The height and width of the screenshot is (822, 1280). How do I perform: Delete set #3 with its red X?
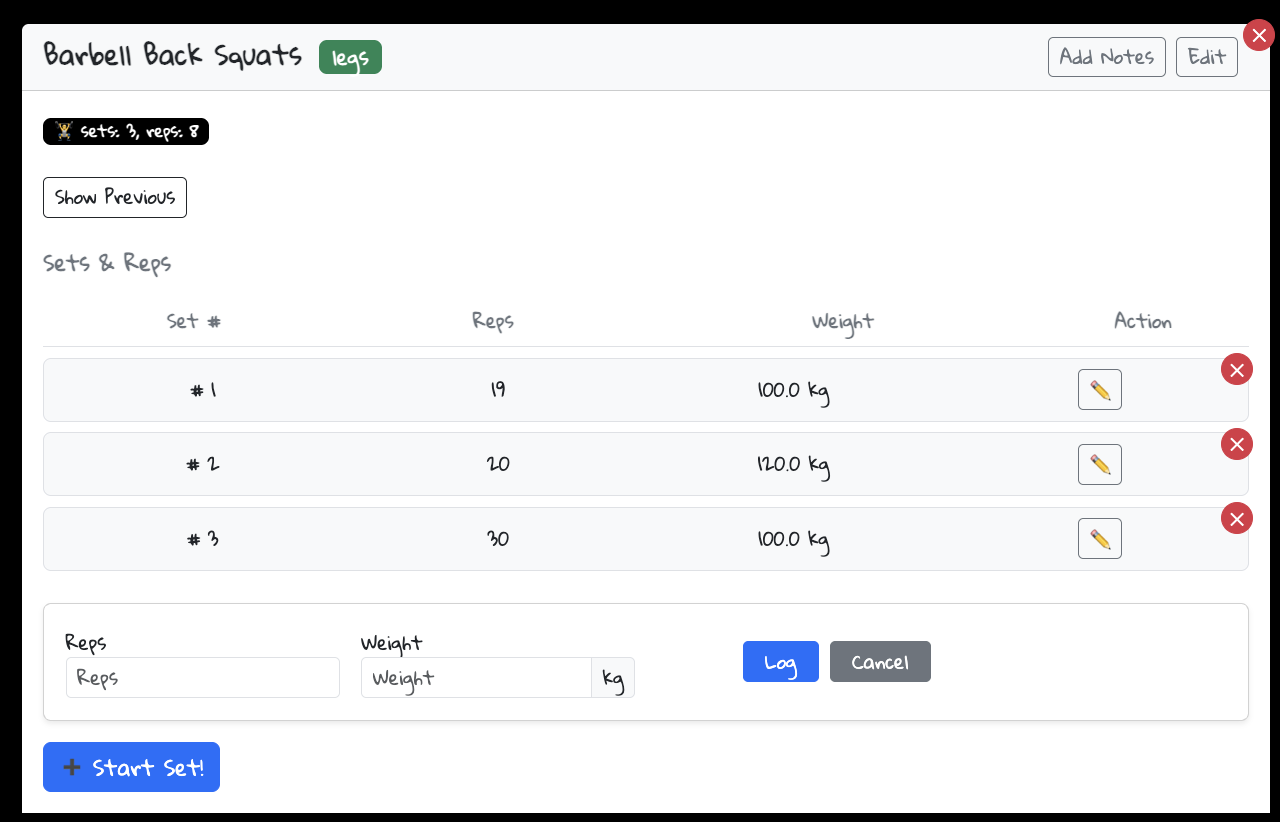pyautogui.click(x=1237, y=519)
